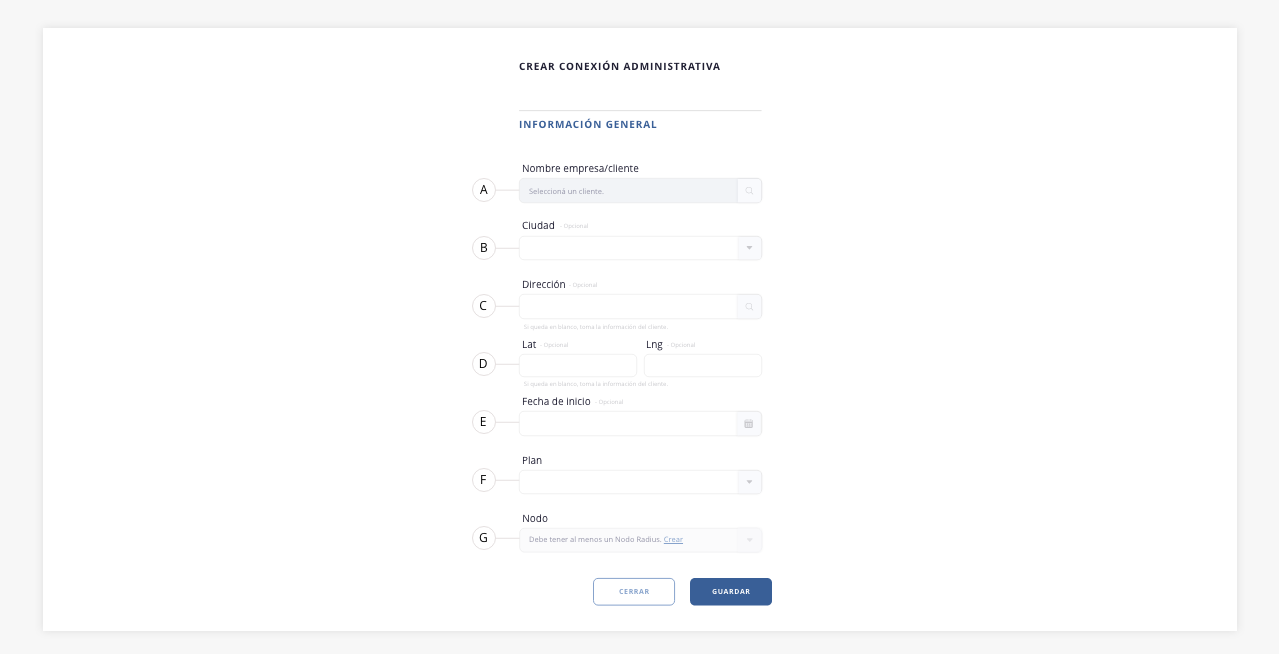Open the calendar icon for Fecha de inicio

pyautogui.click(x=749, y=424)
